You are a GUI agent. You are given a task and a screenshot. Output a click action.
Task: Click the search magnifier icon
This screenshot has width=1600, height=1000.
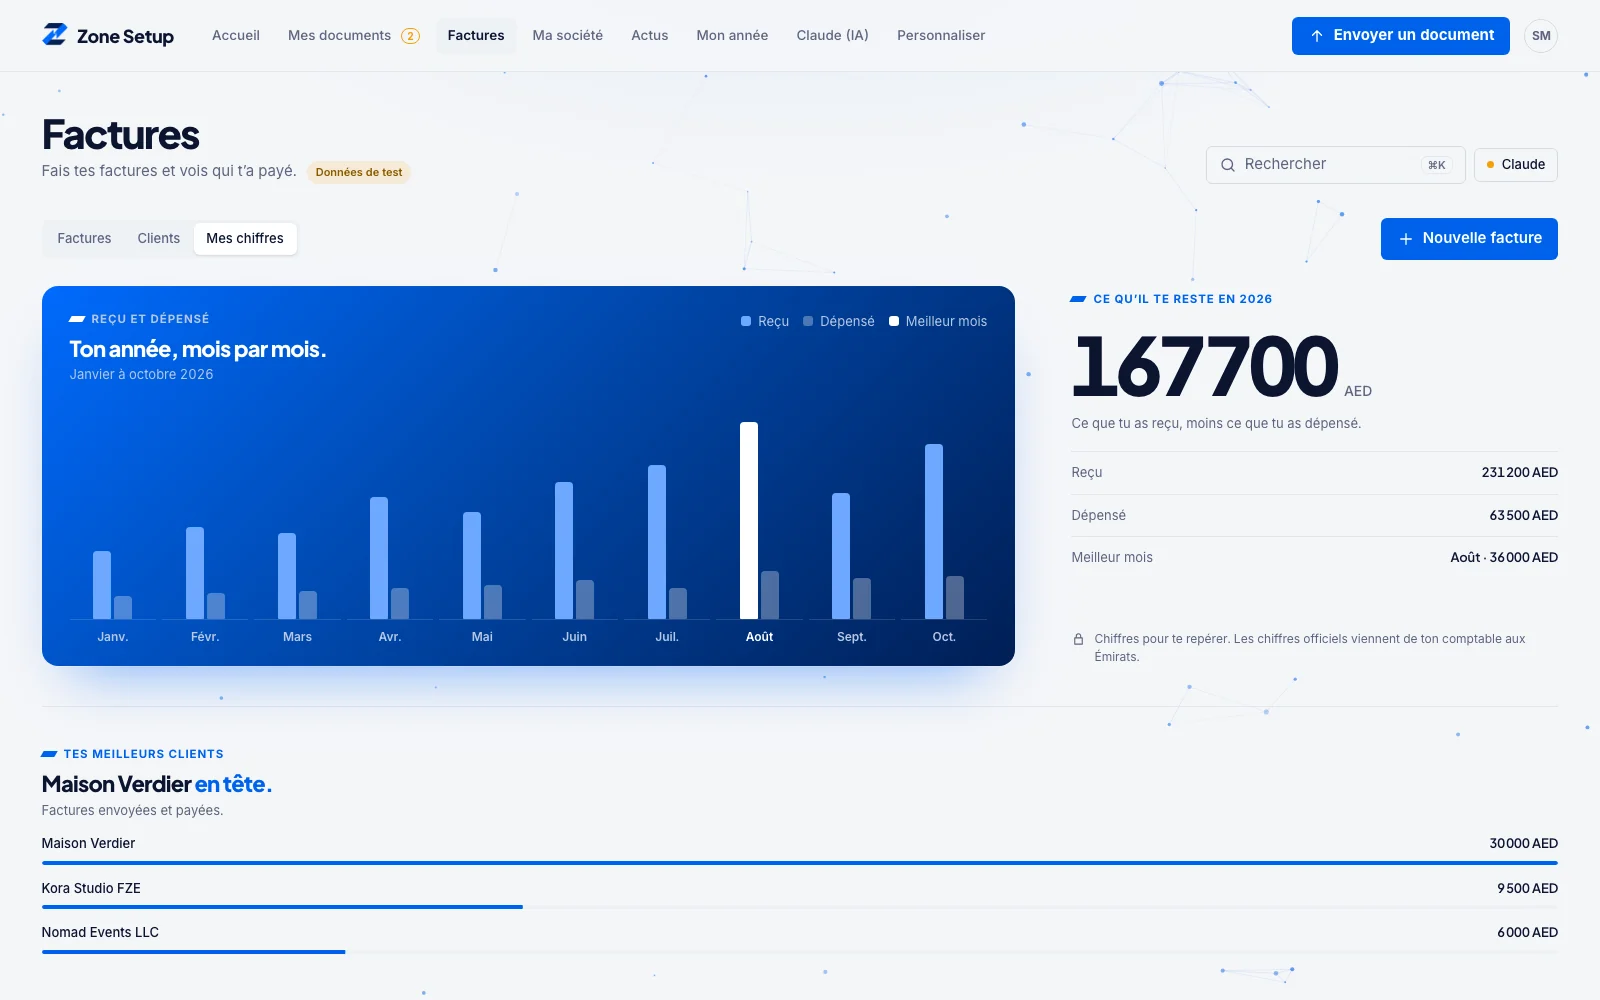(1228, 165)
